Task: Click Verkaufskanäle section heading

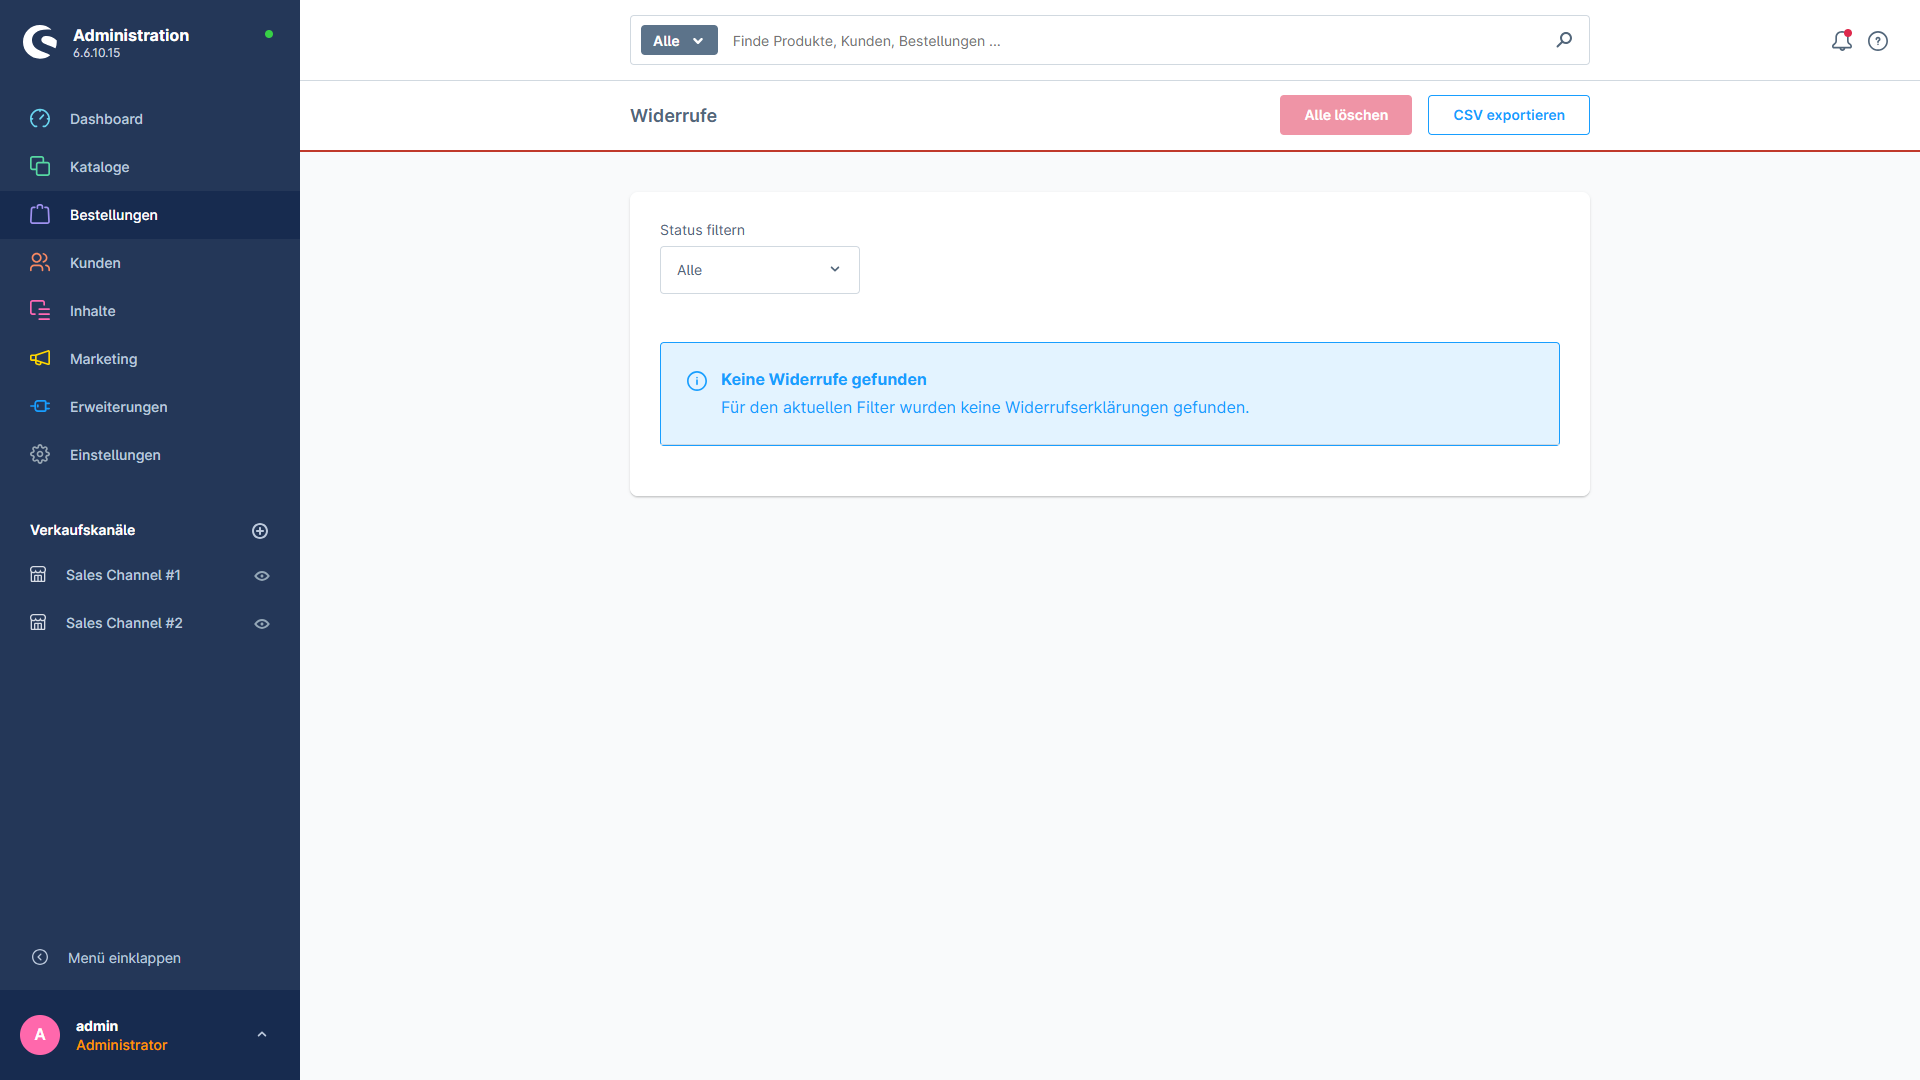Action: click(x=82, y=530)
